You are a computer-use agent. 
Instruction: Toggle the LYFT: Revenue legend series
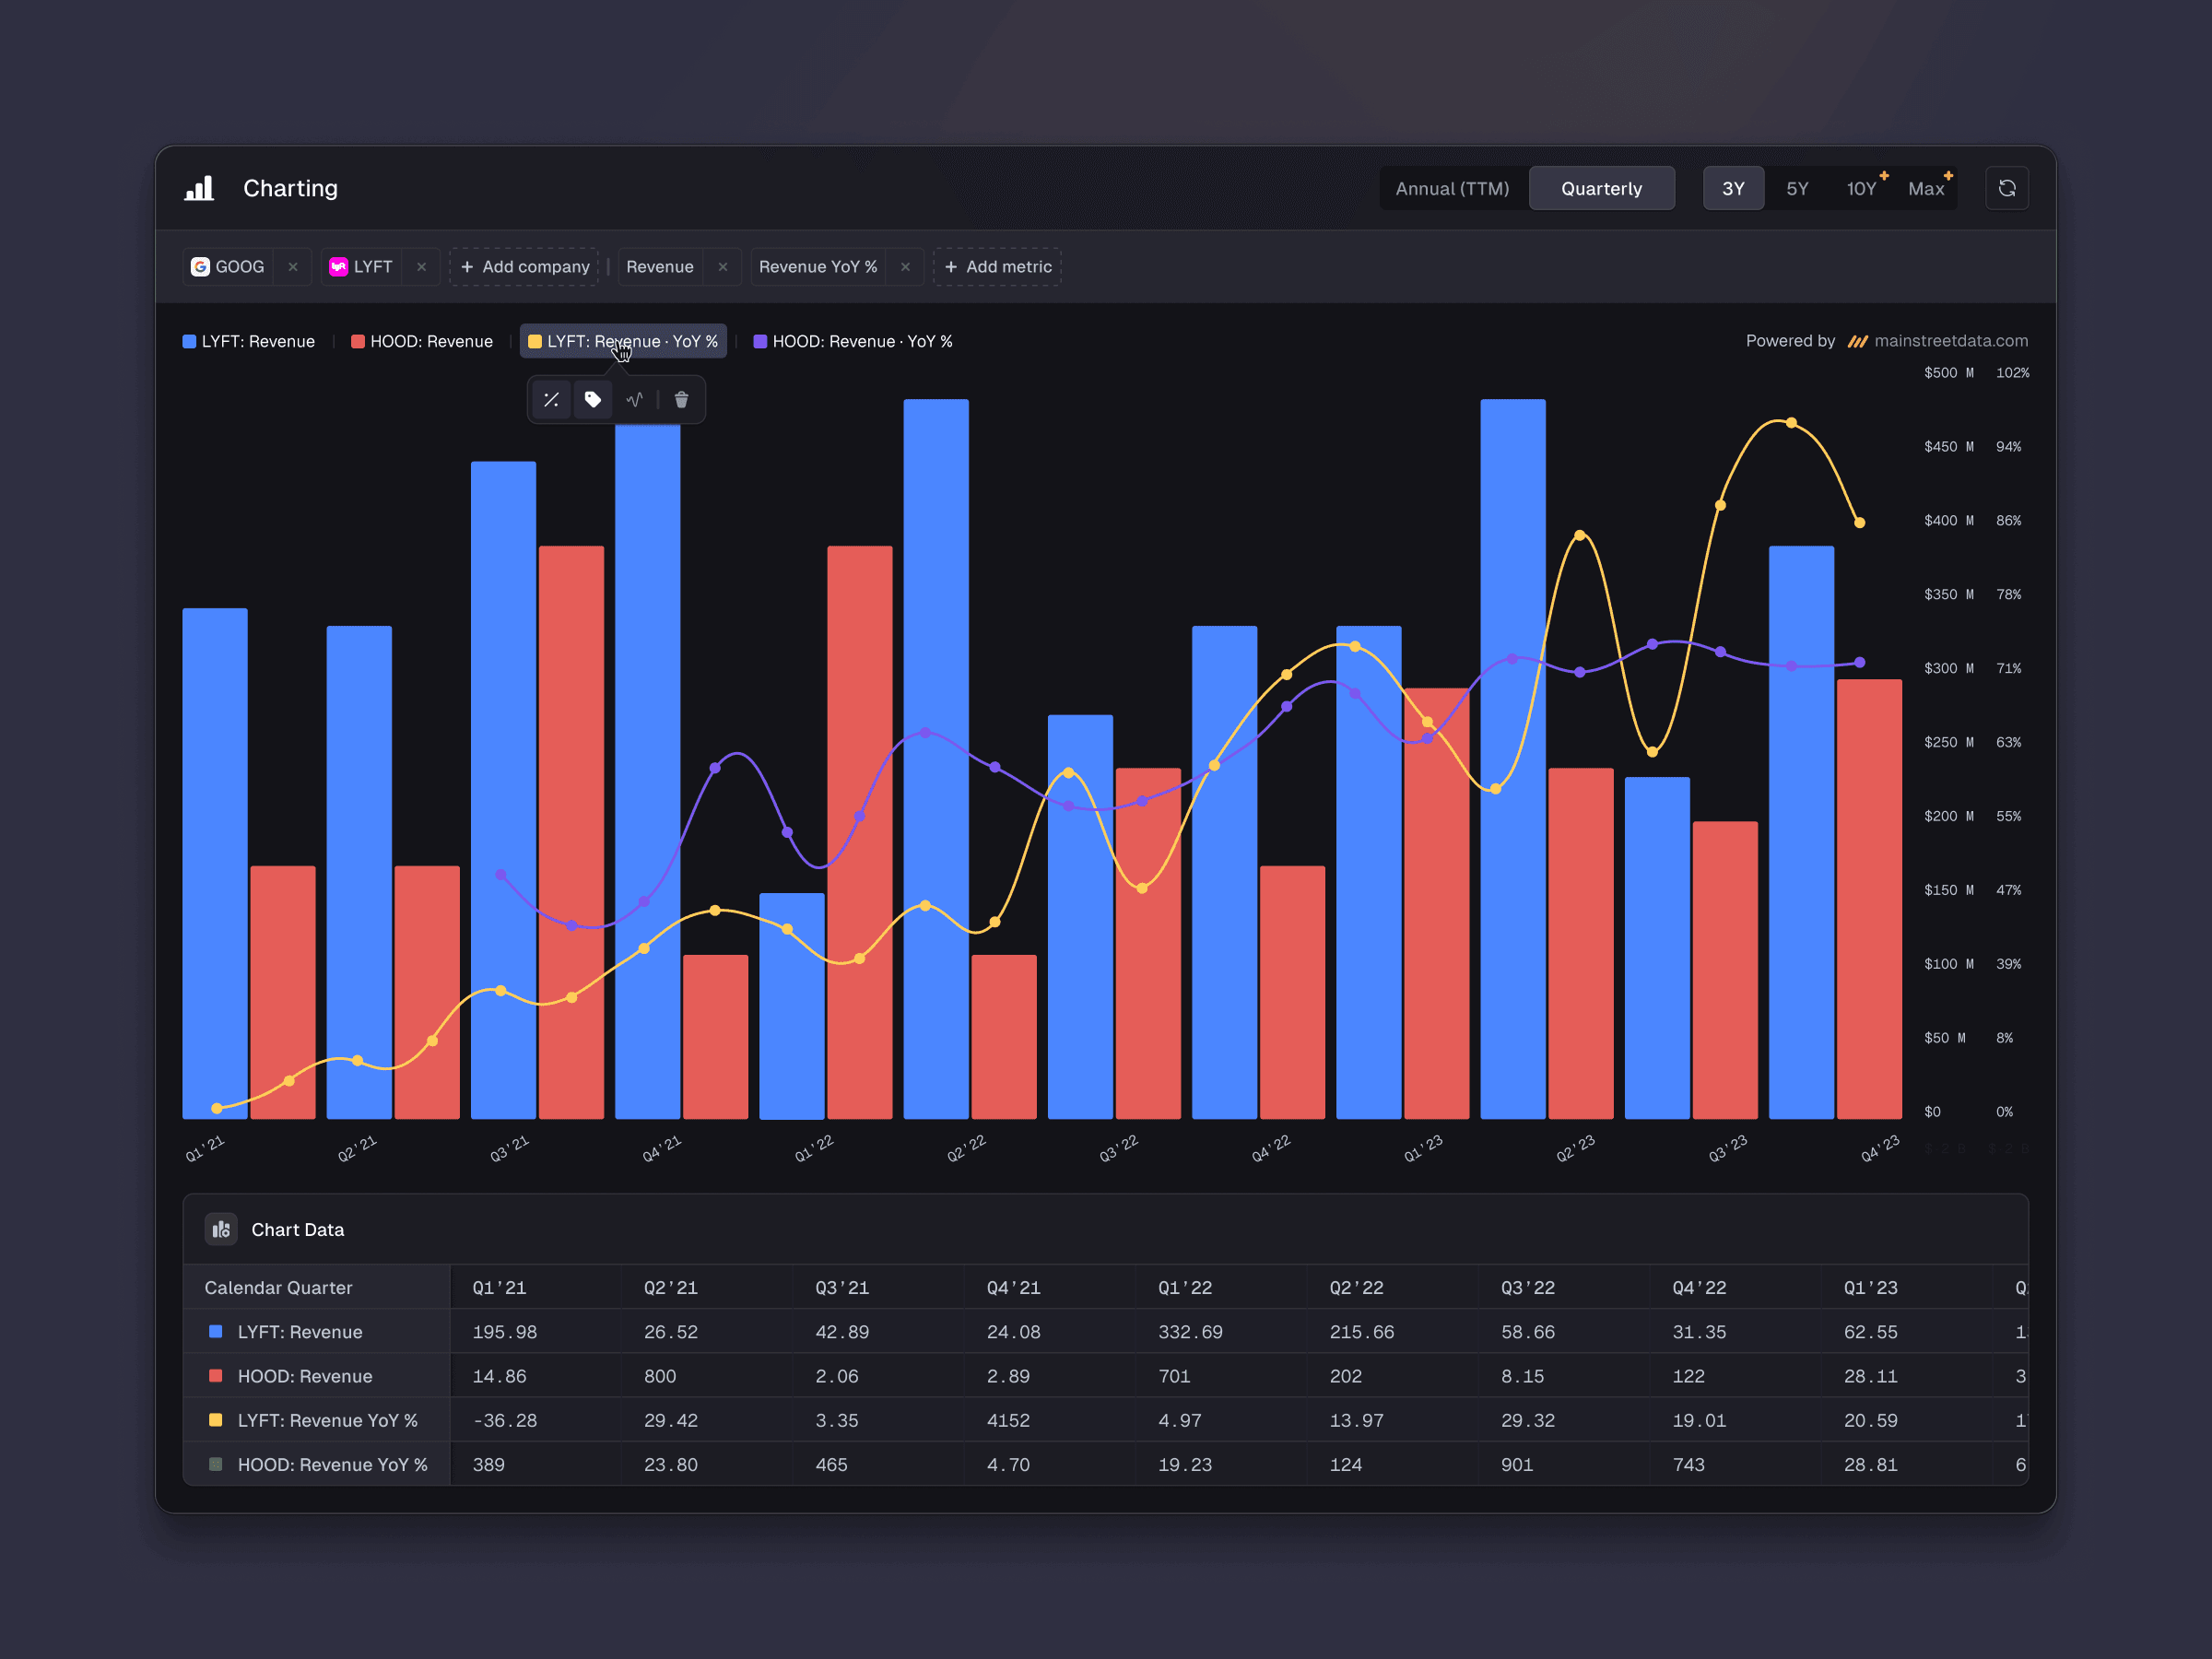click(x=249, y=341)
